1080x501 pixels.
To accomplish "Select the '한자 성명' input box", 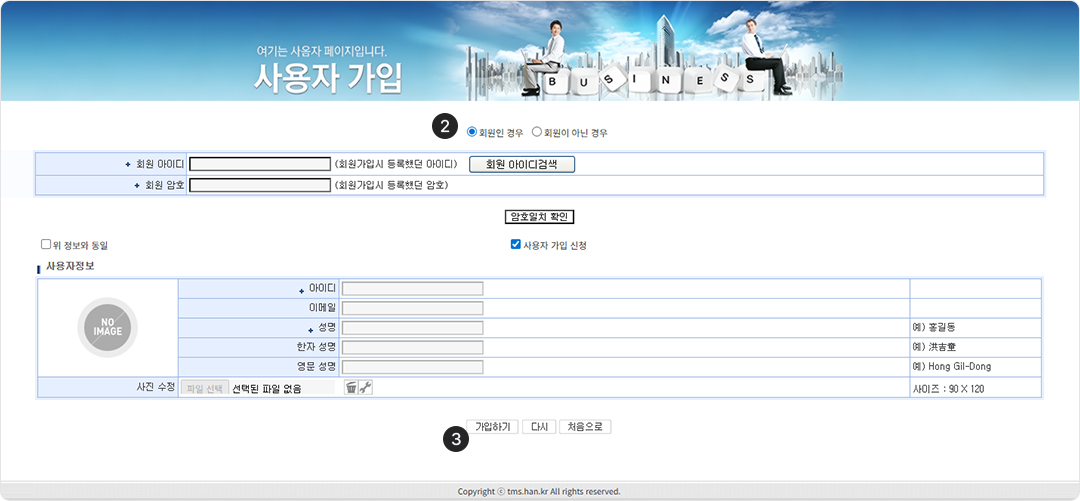I will tap(412, 347).
